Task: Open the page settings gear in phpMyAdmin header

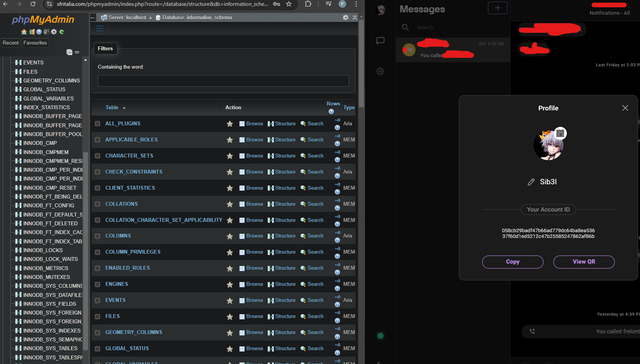Action: pyautogui.click(x=346, y=18)
